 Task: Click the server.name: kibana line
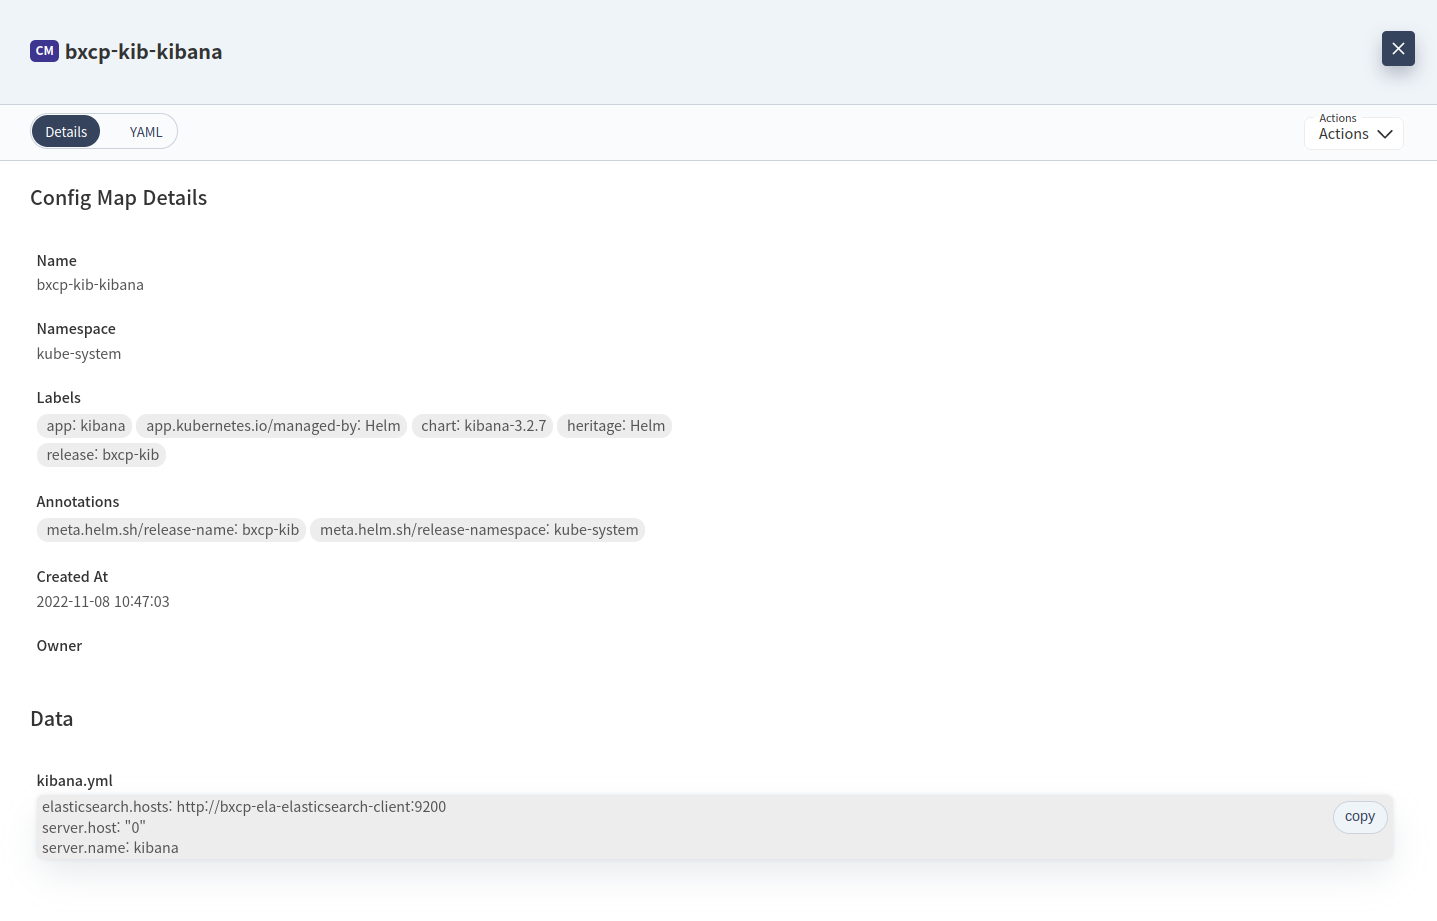[x=110, y=848]
